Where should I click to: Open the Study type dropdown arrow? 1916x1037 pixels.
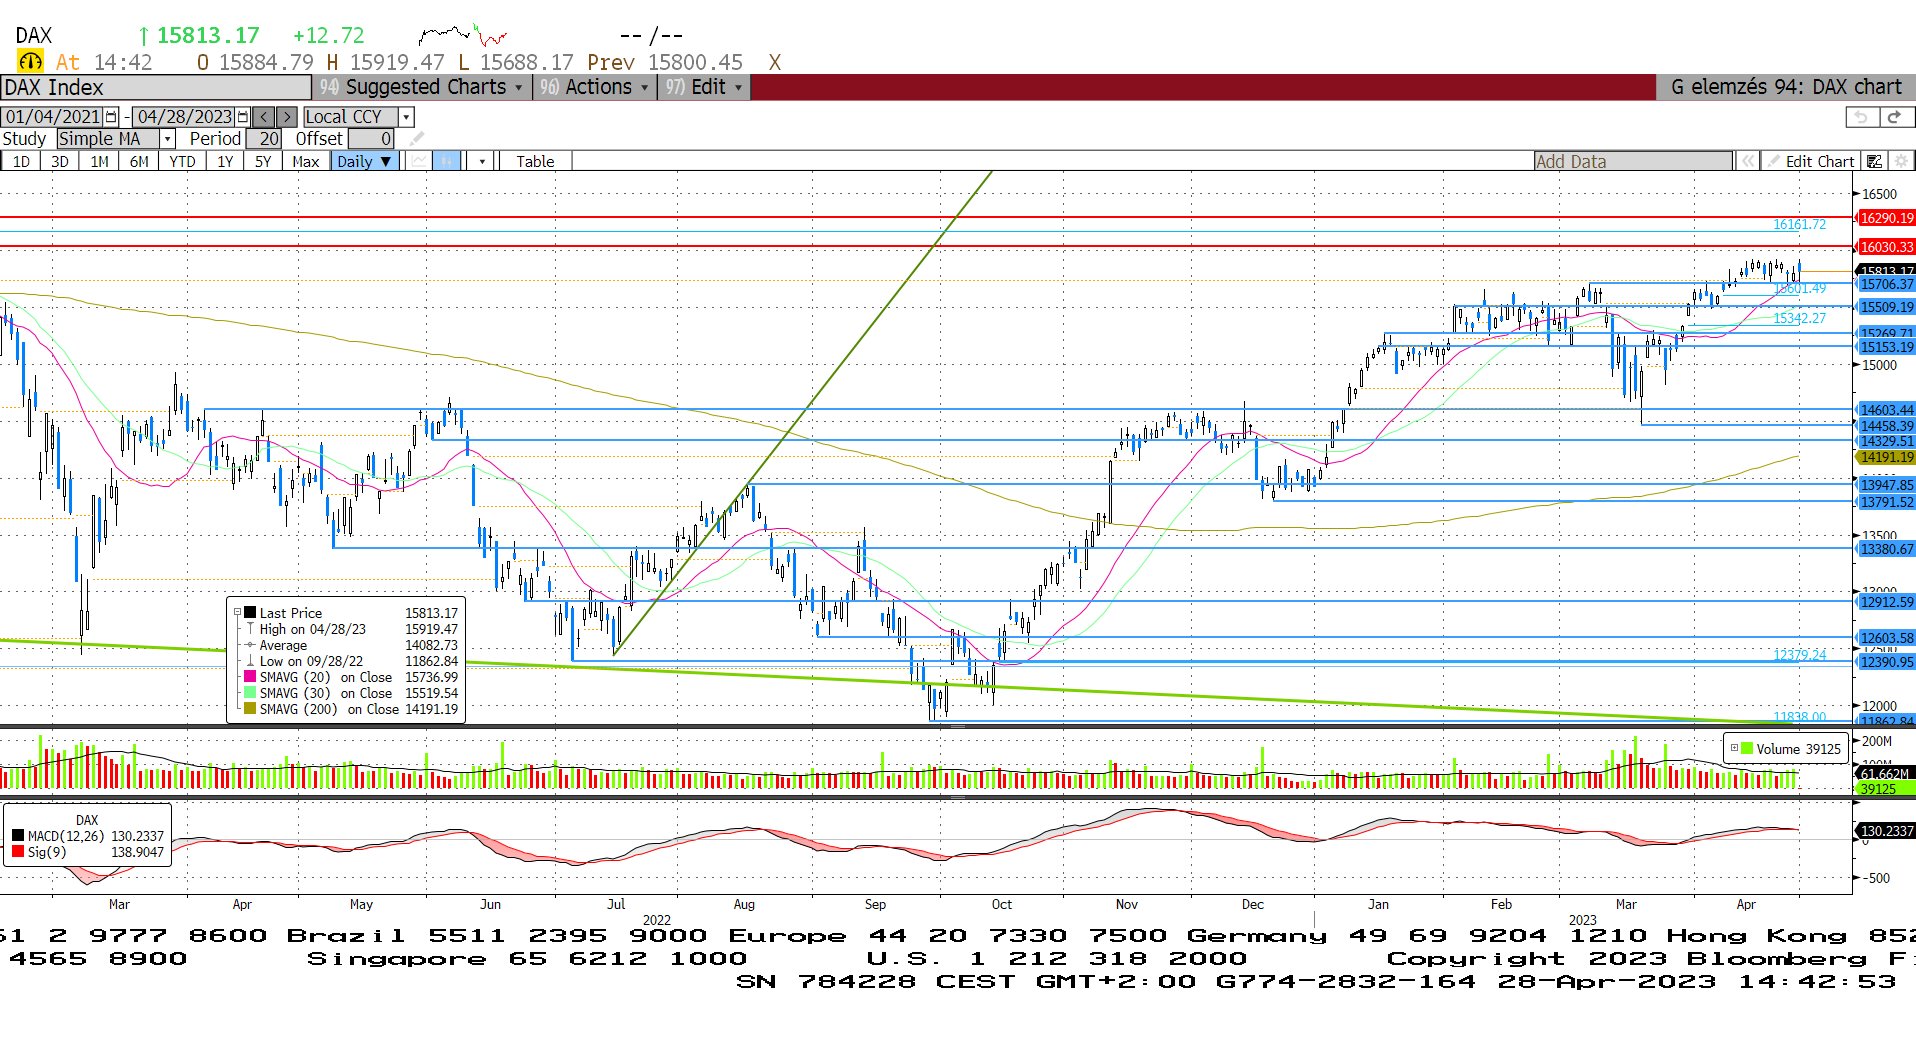pyautogui.click(x=168, y=139)
